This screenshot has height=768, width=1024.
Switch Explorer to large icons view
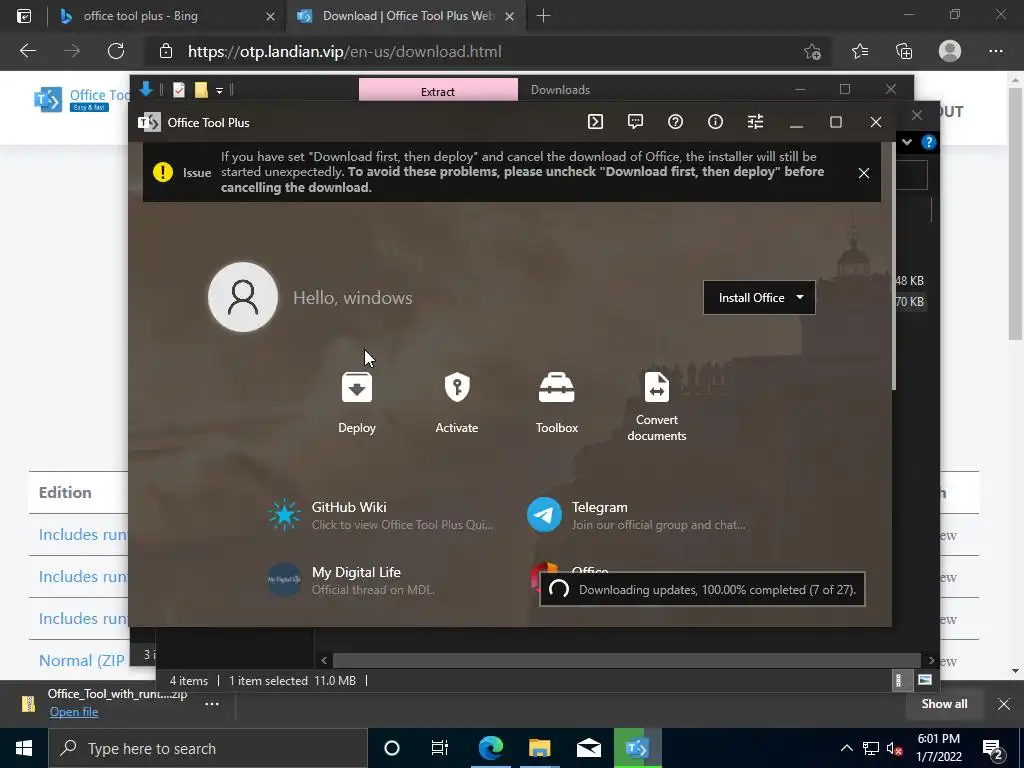point(925,680)
